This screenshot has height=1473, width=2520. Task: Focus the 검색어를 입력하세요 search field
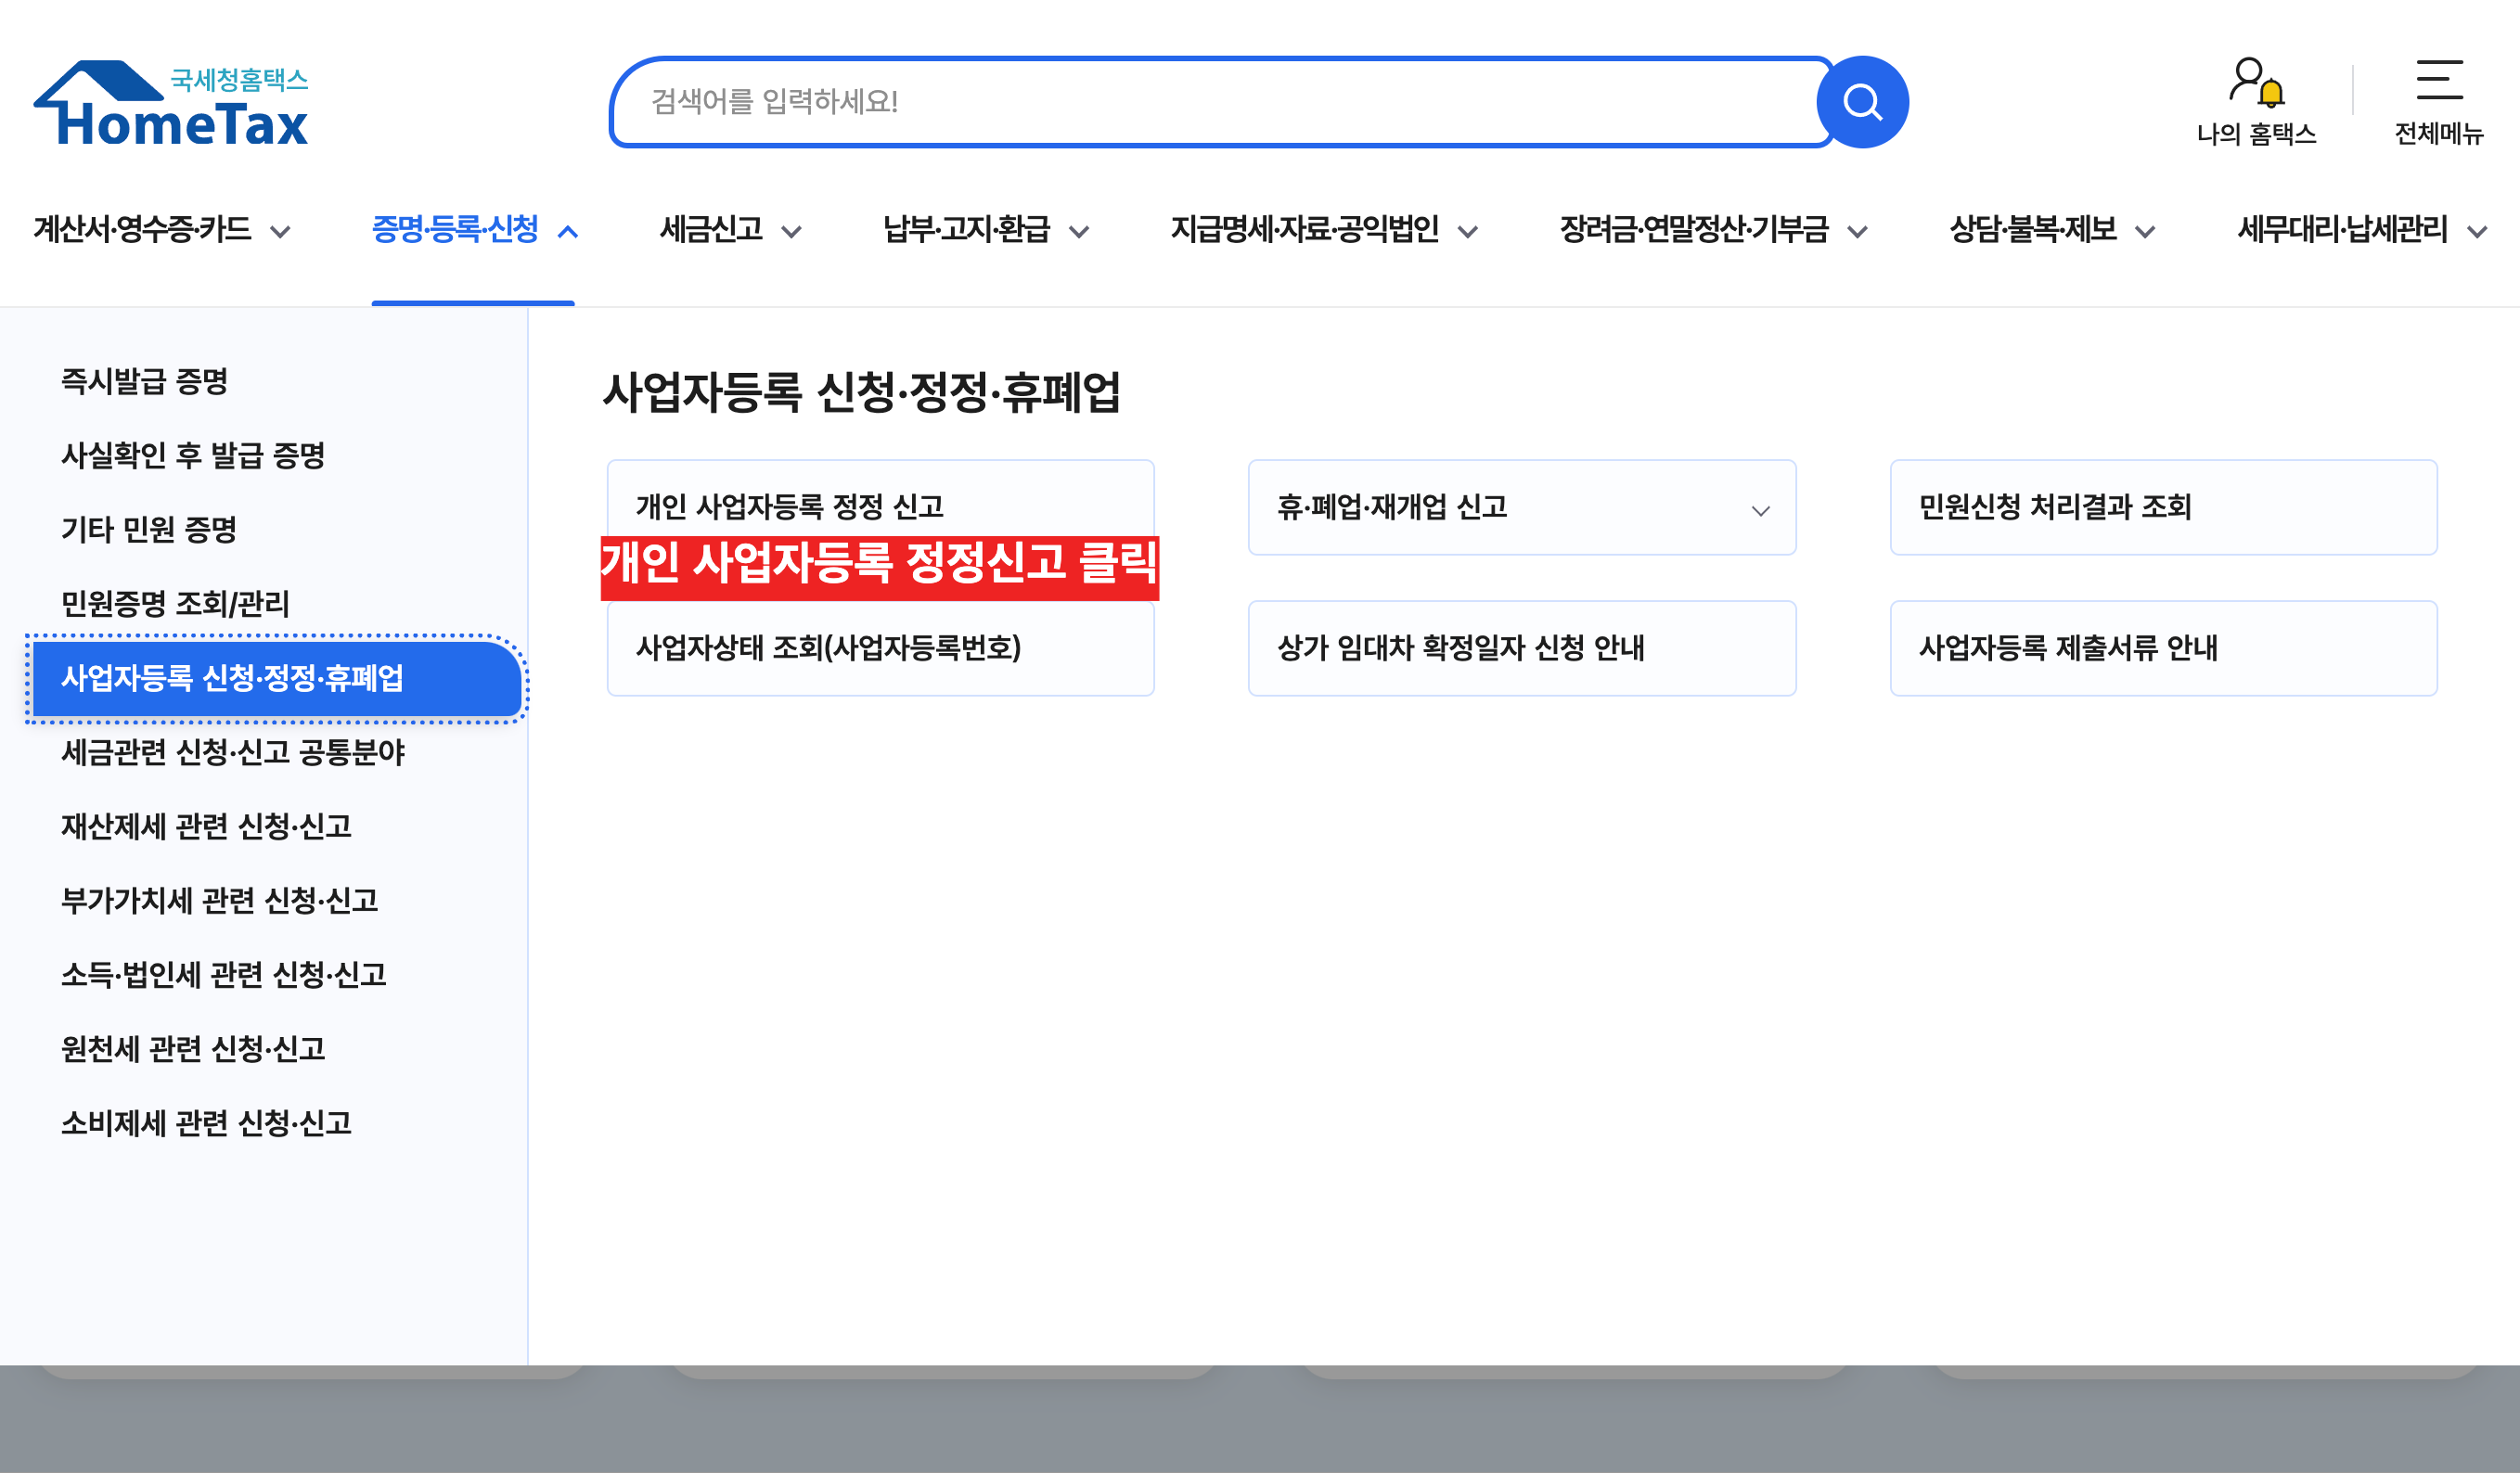(1222, 102)
